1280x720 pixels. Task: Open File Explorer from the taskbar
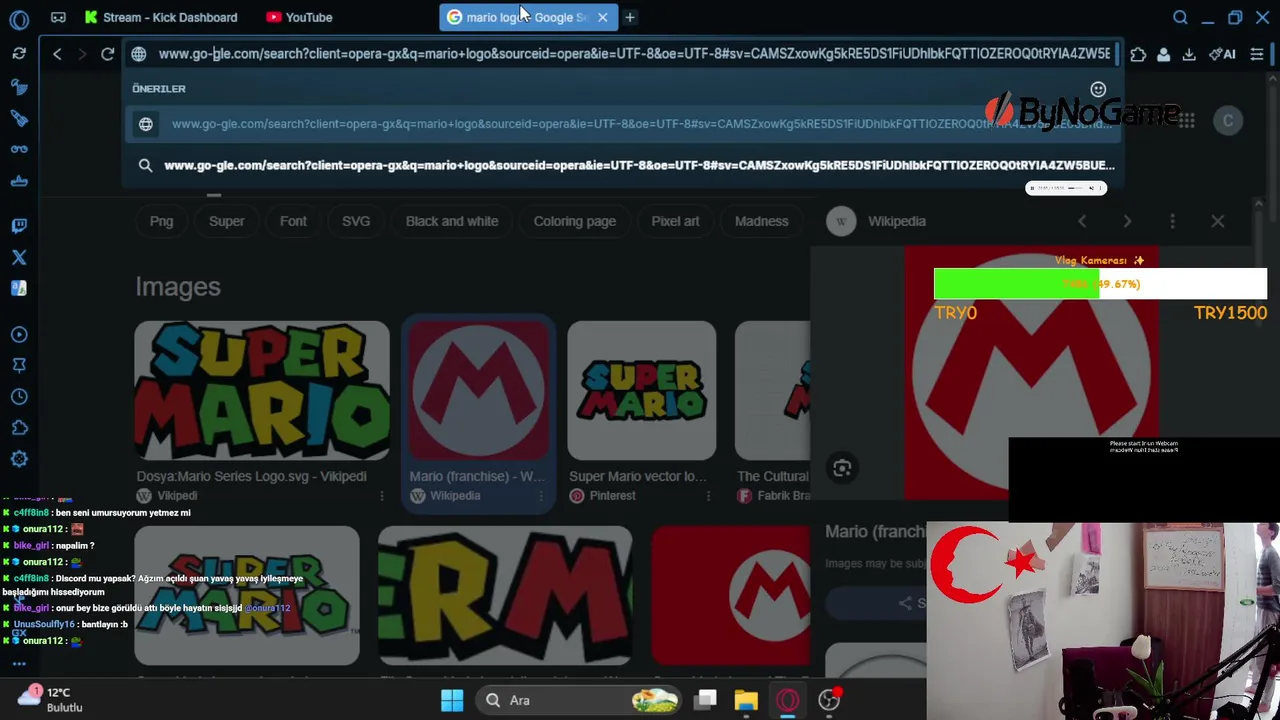(x=746, y=700)
